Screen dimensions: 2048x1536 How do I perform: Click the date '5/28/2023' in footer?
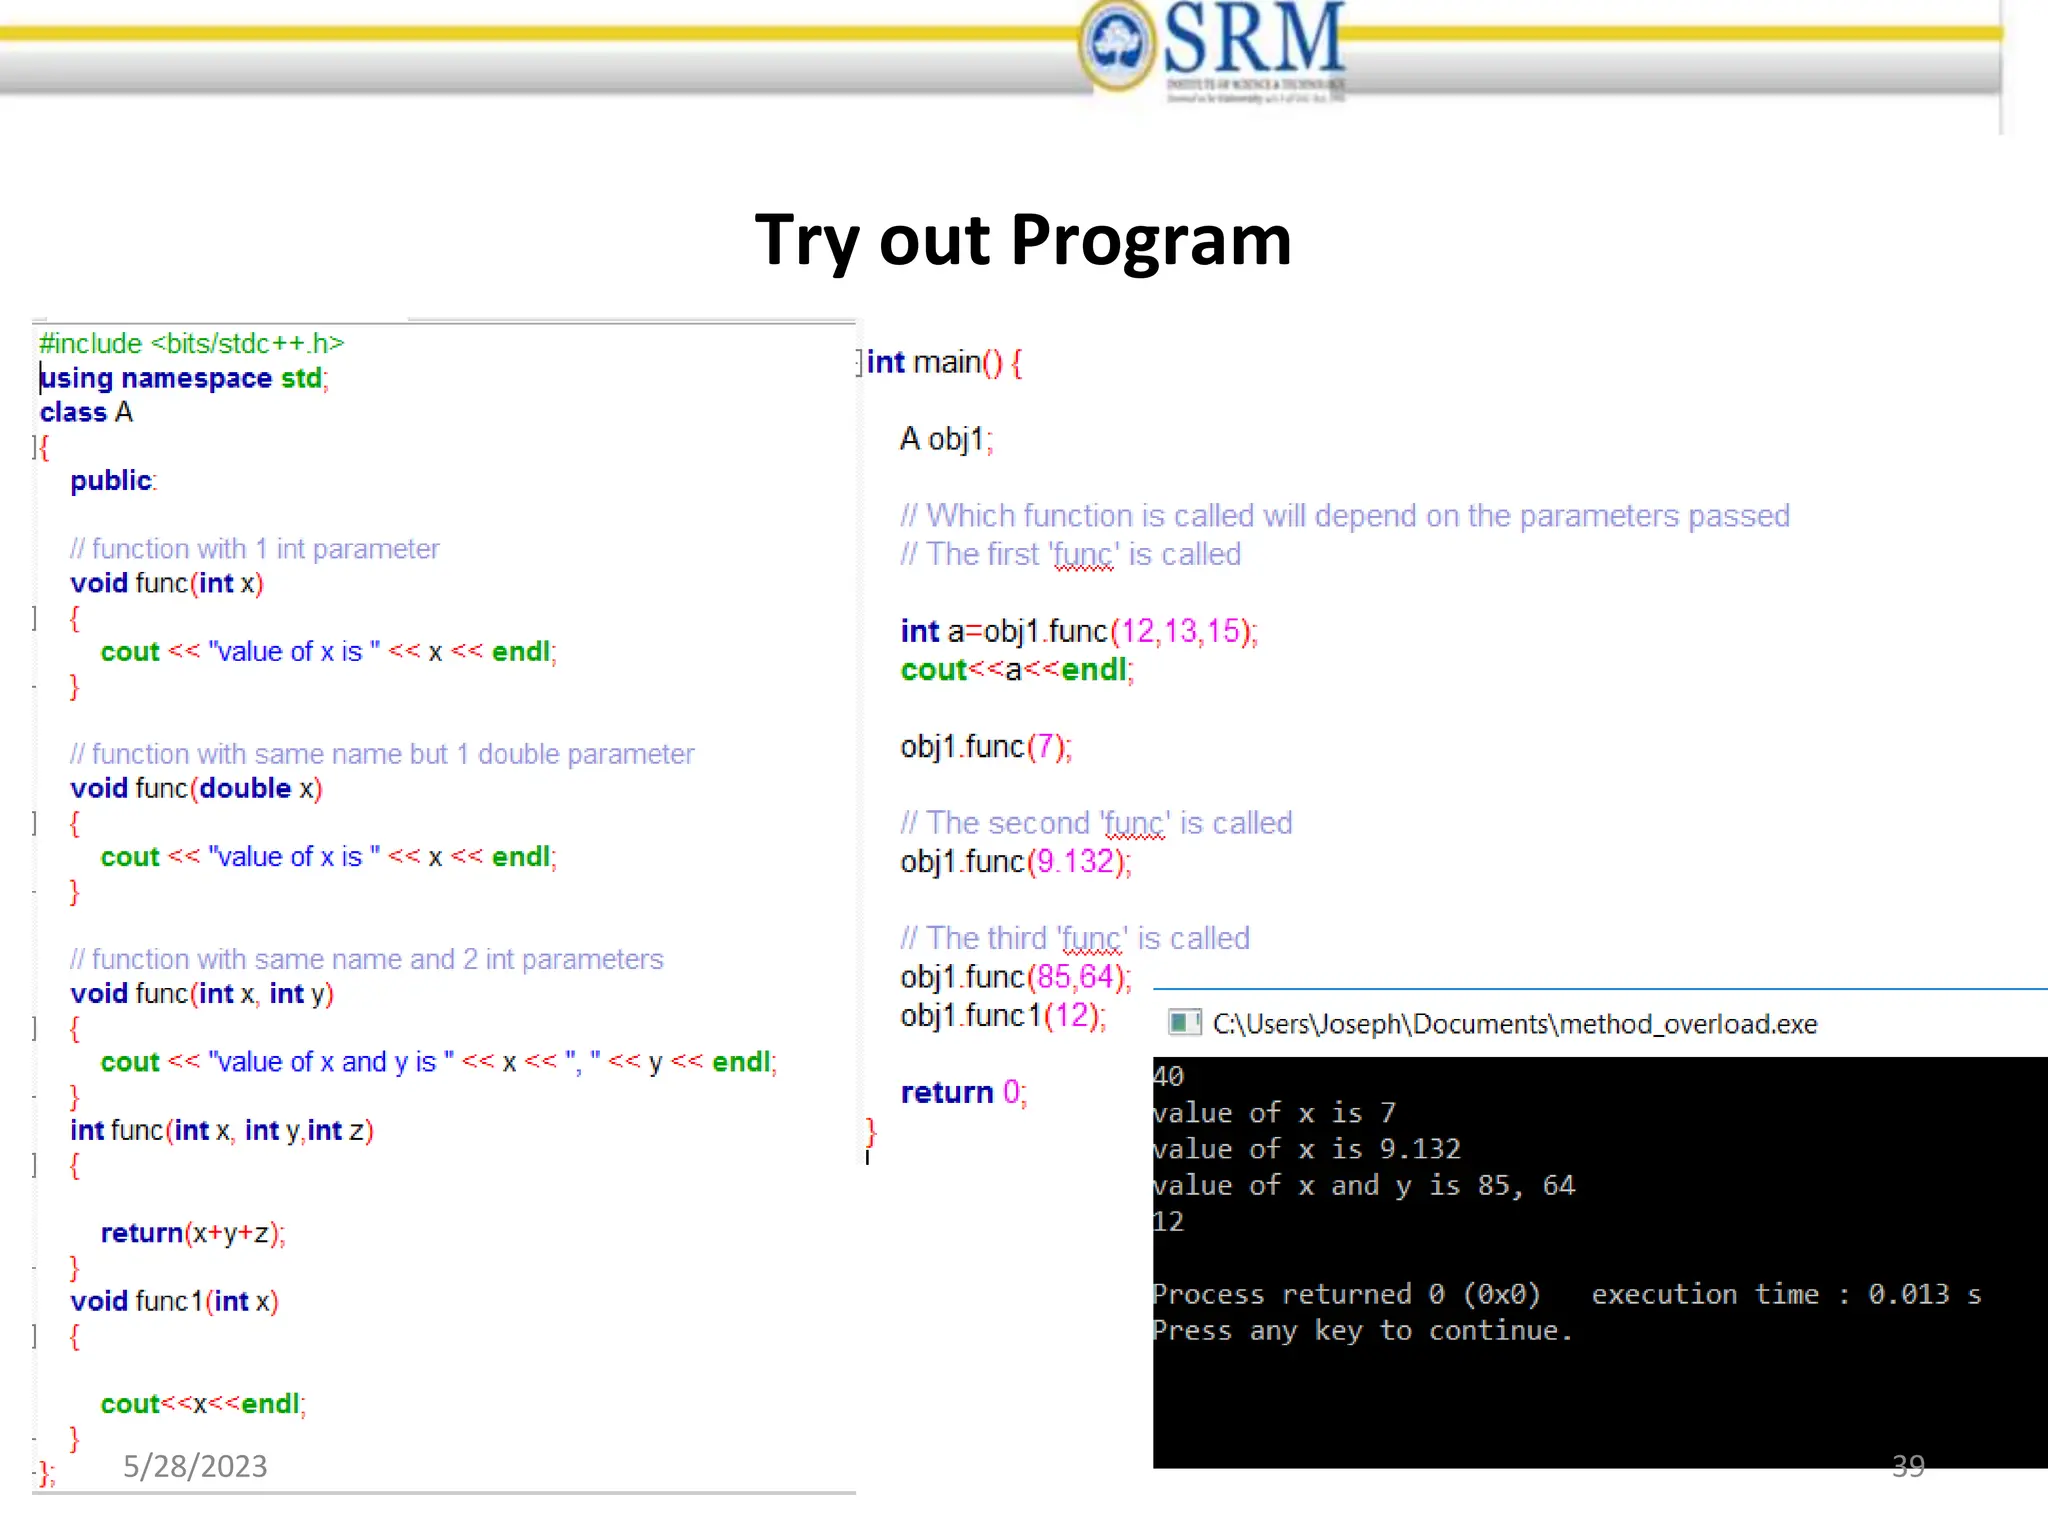point(195,1466)
